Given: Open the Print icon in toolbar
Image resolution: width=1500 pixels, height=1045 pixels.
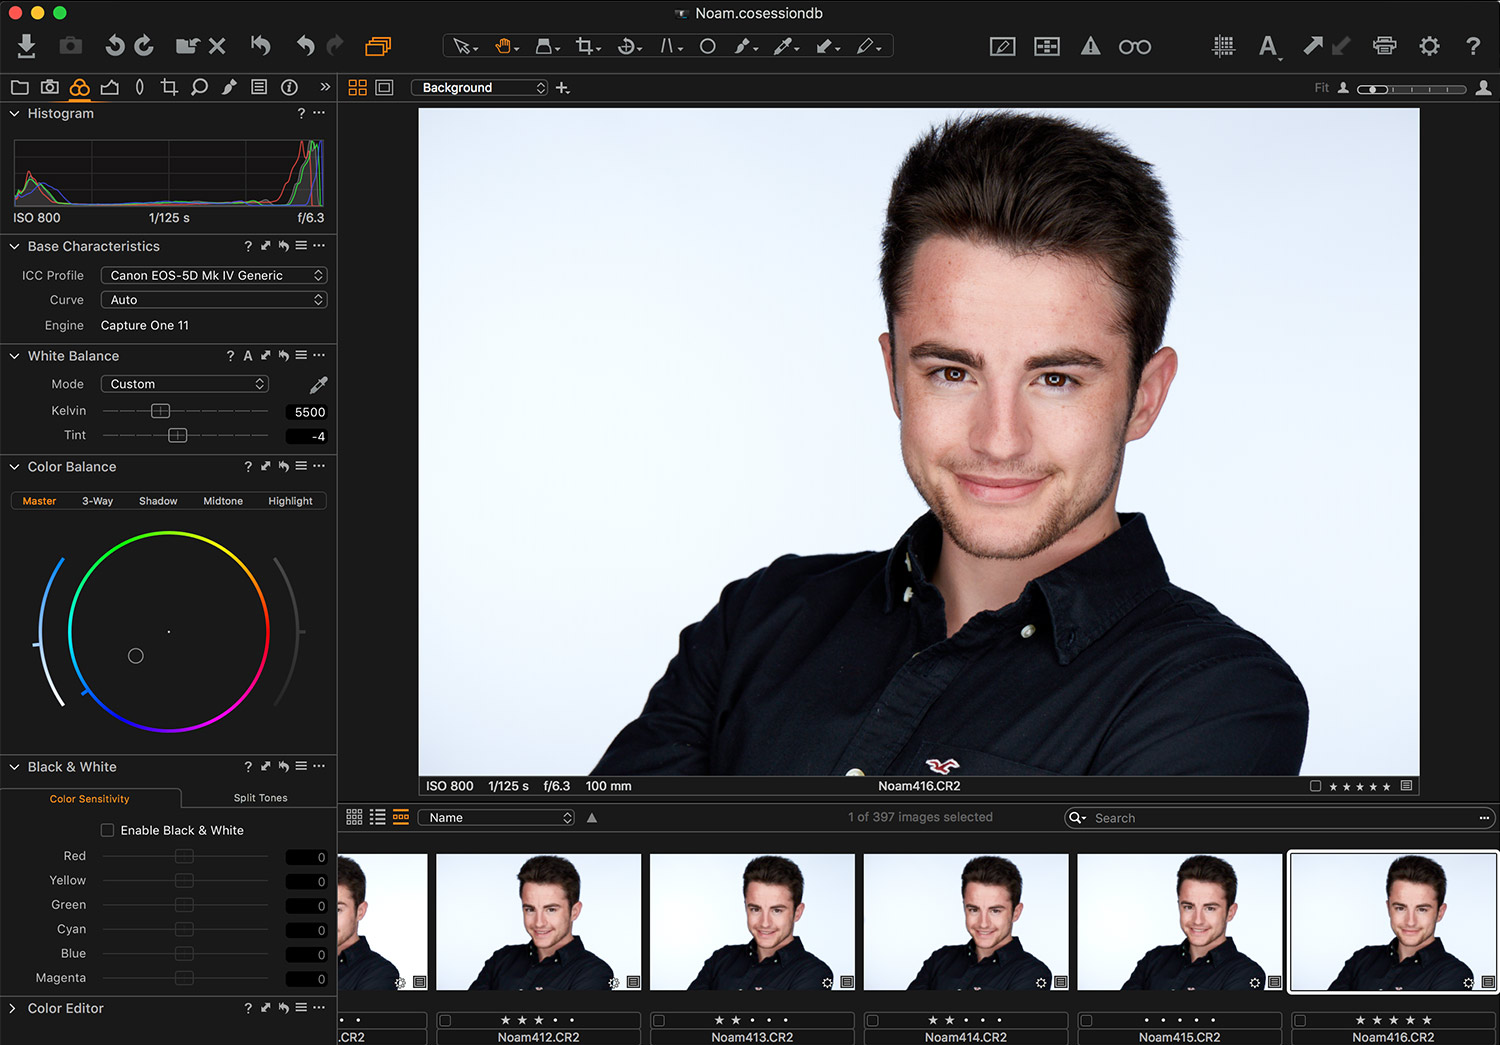Looking at the screenshot, I should (x=1384, y=46).
